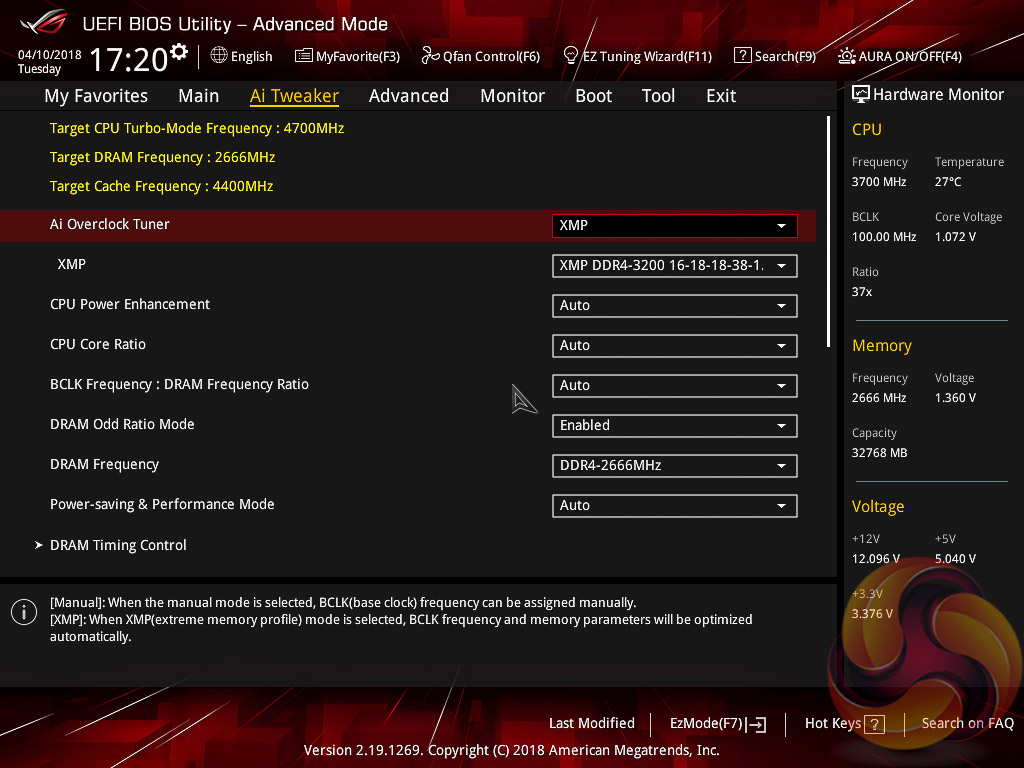This screenshot has height=768, width=1024.
Task: Click EZ Tuning Wizard(F11) label
Action: click(x=647, y=56)
